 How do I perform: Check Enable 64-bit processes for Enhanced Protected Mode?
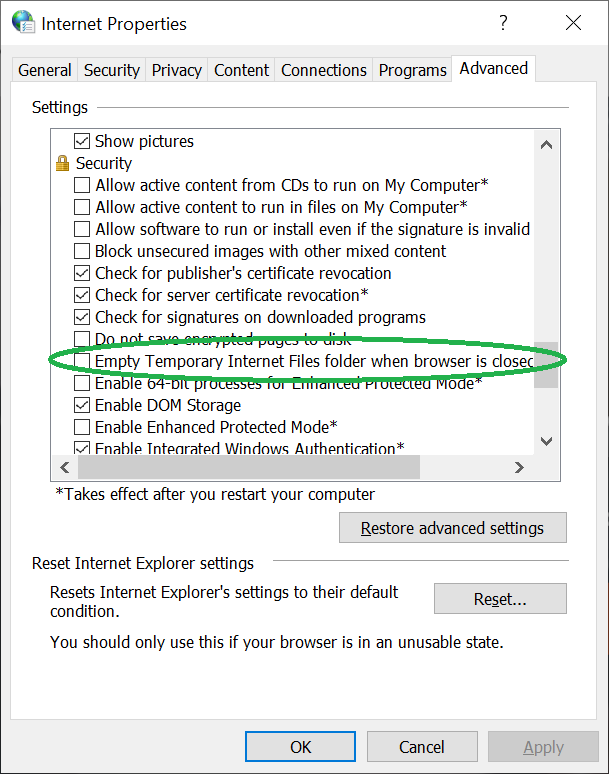(x=82, y=383)
